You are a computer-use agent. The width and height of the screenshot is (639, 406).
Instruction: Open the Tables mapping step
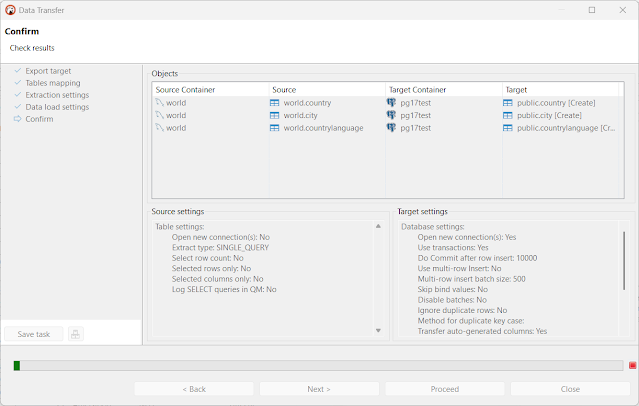tap(53, 83)
